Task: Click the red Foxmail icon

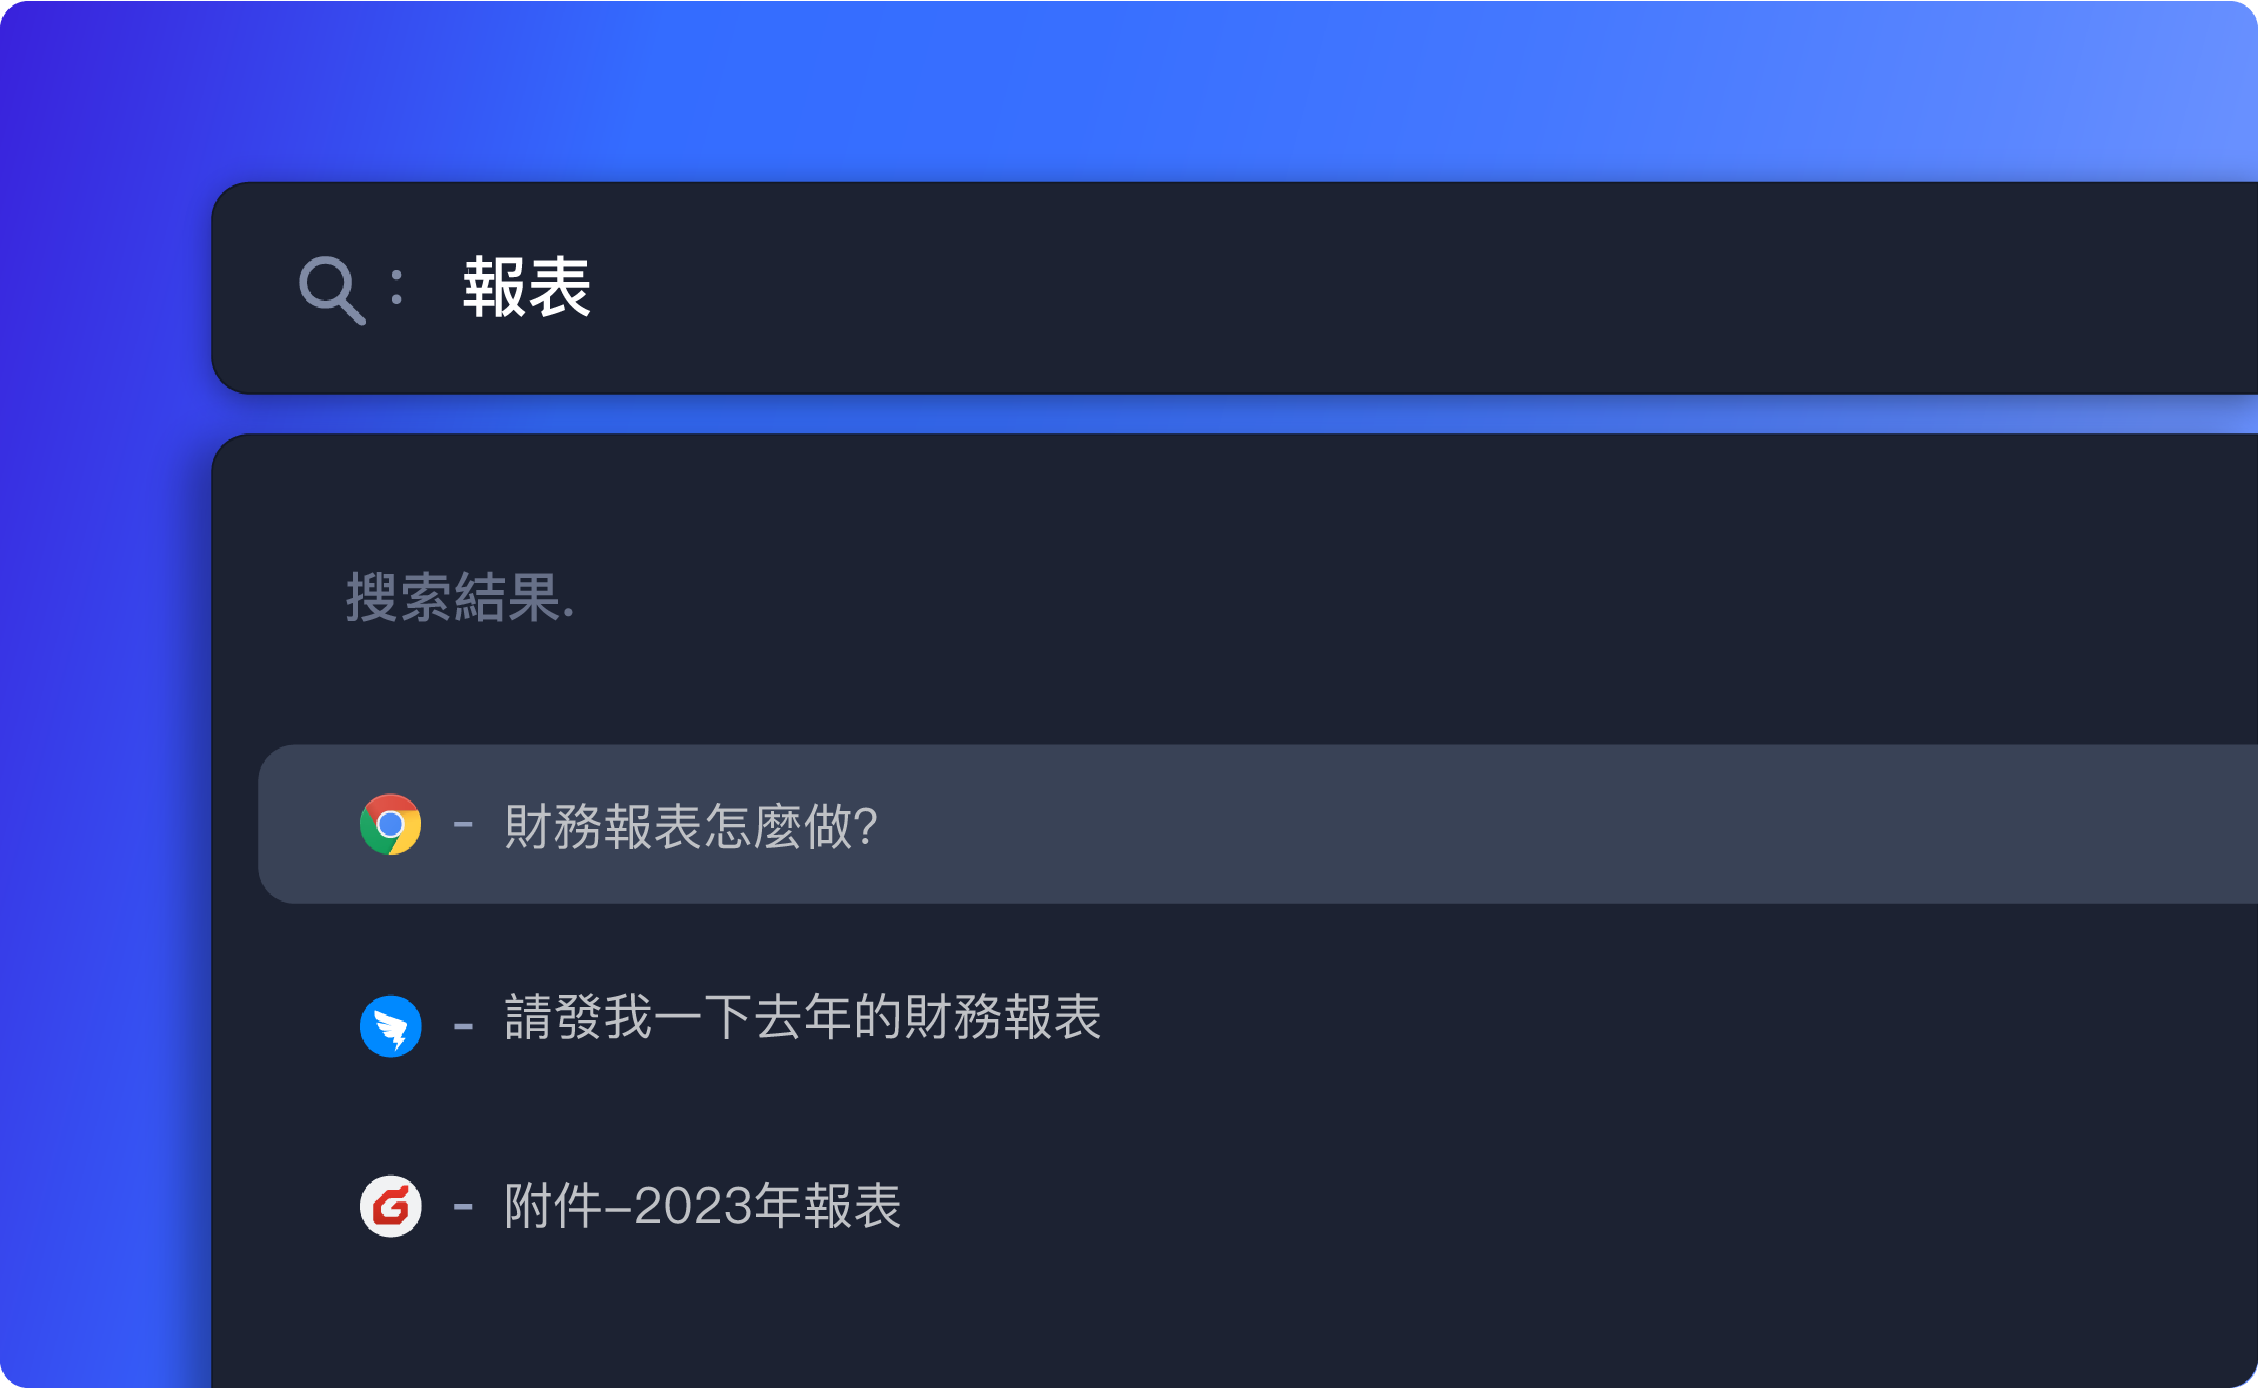Action: (x=390, y=1206)
